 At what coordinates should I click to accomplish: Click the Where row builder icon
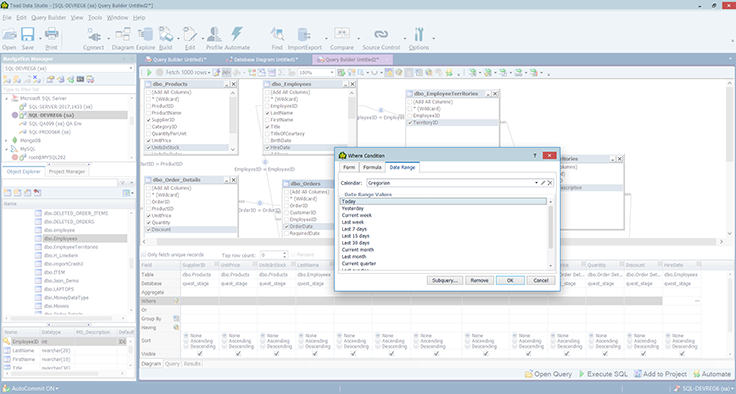click(176, 301)
